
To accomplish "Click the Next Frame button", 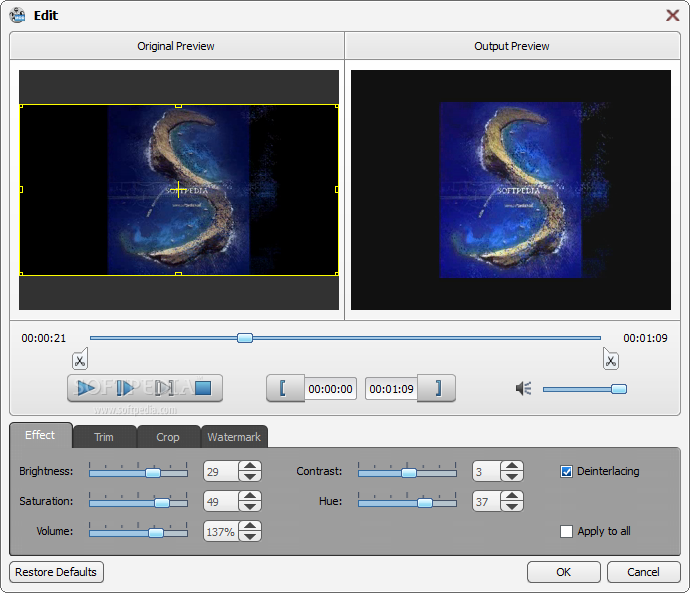I will click(x=164, y=388).
